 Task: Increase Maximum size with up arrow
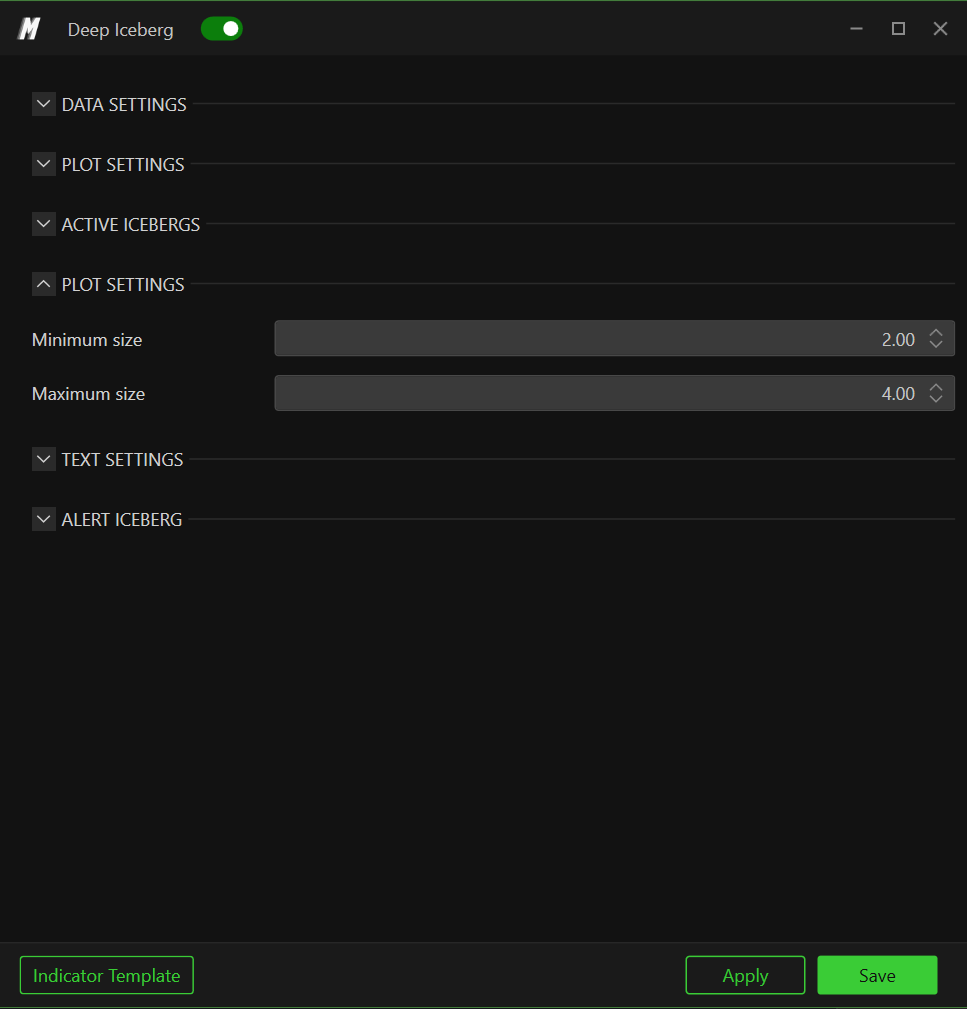click(936, 387)
